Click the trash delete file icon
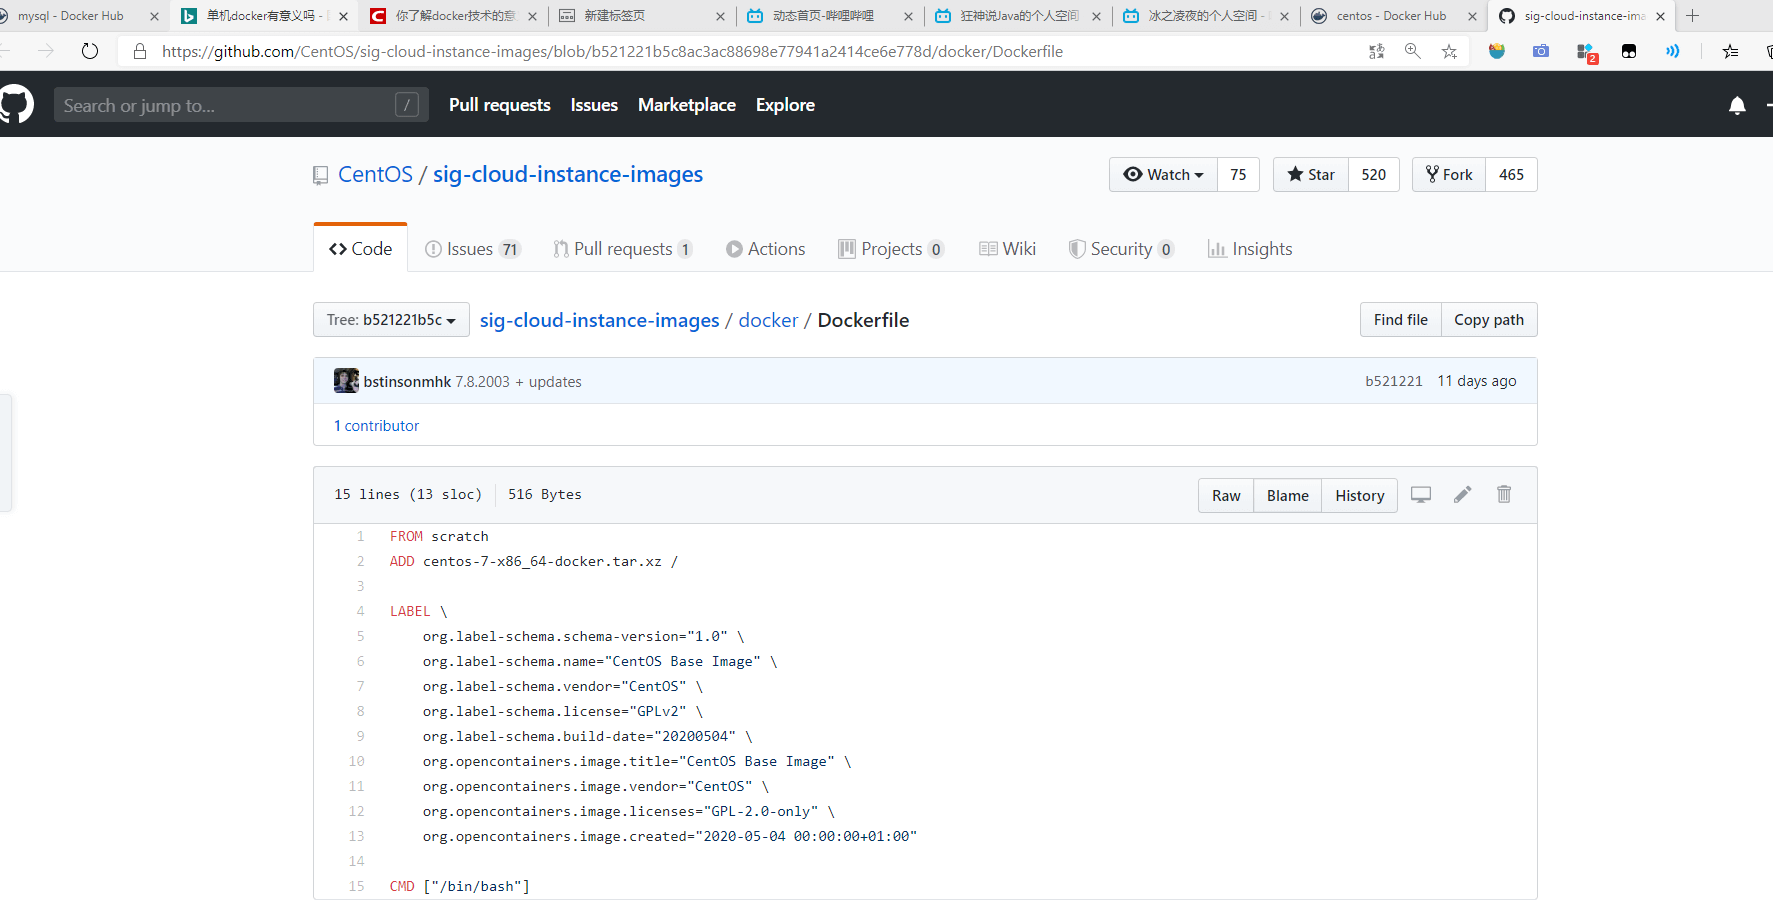This screenshot has height=913, width=1773. 1503,494
